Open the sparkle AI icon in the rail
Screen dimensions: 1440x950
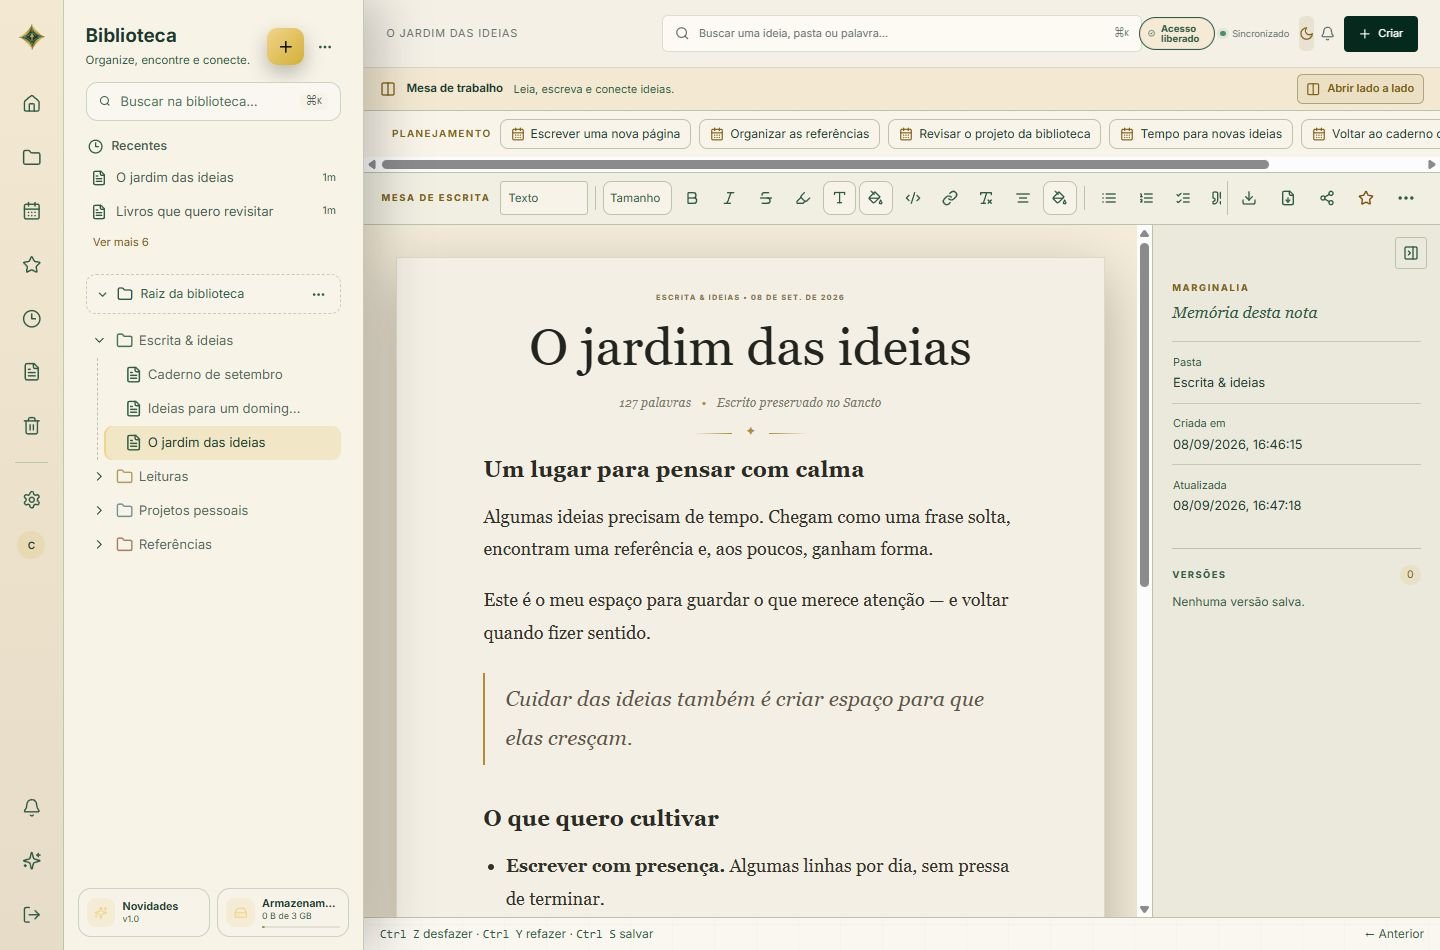32,861
